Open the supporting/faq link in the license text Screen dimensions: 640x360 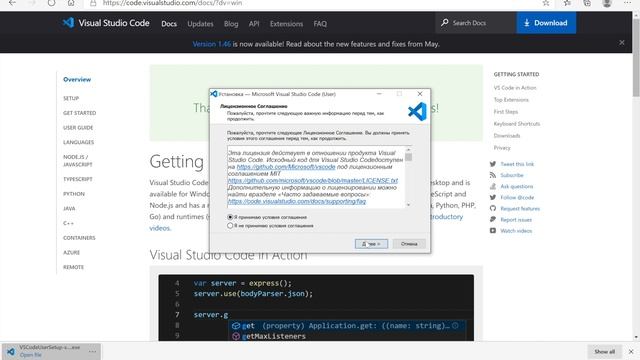point(297,201)
